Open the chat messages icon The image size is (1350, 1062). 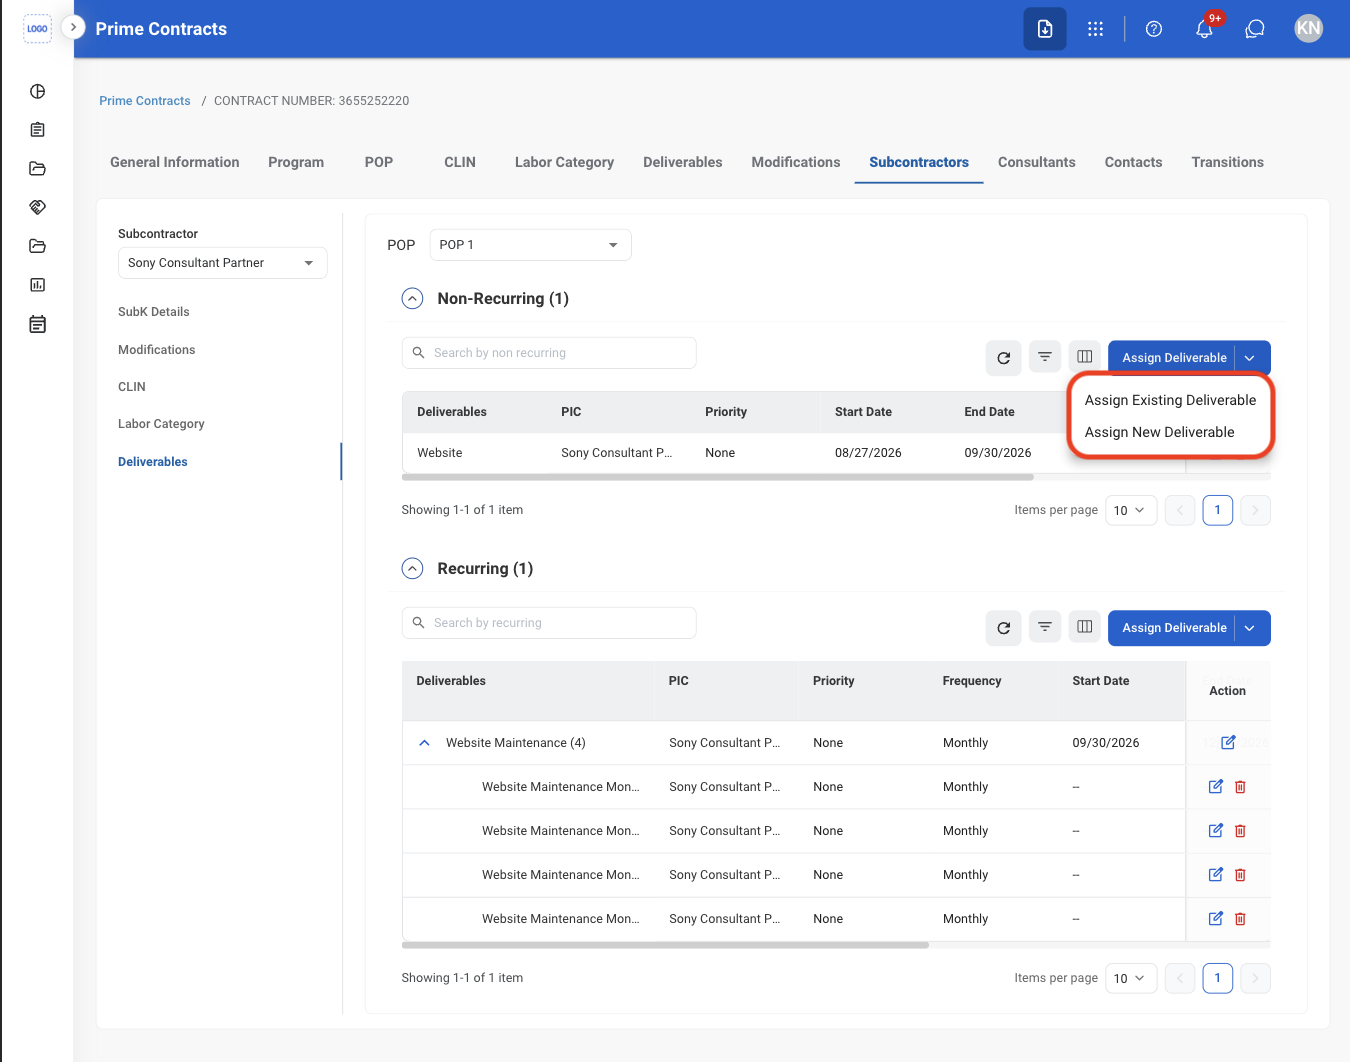tap(1255, 29)
